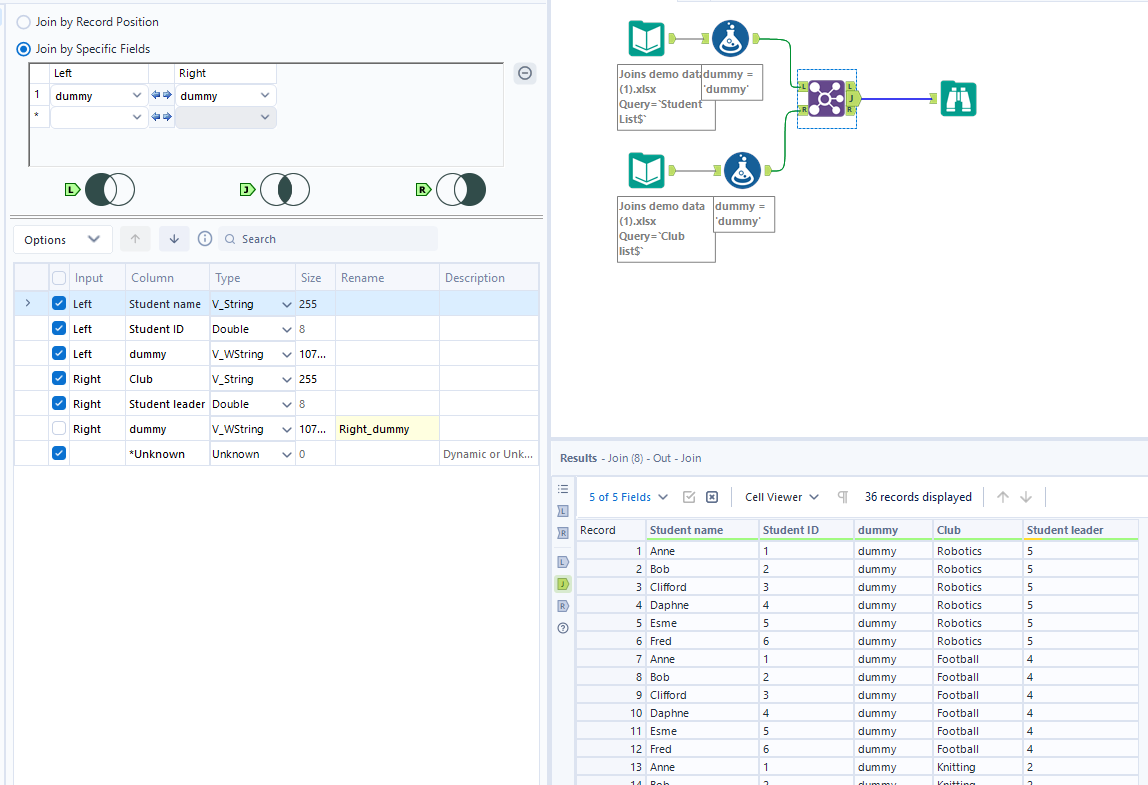
Task: Uncheck the Student ID field checkbox
Action: [59, 329]
